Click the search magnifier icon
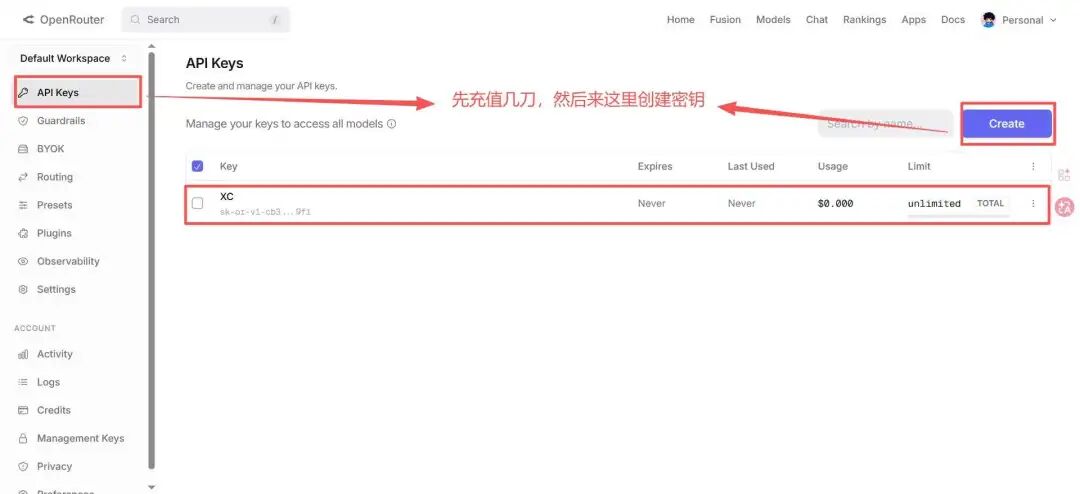The width and height of the screenshot is (1080, 494). click(x=136, y=20)
